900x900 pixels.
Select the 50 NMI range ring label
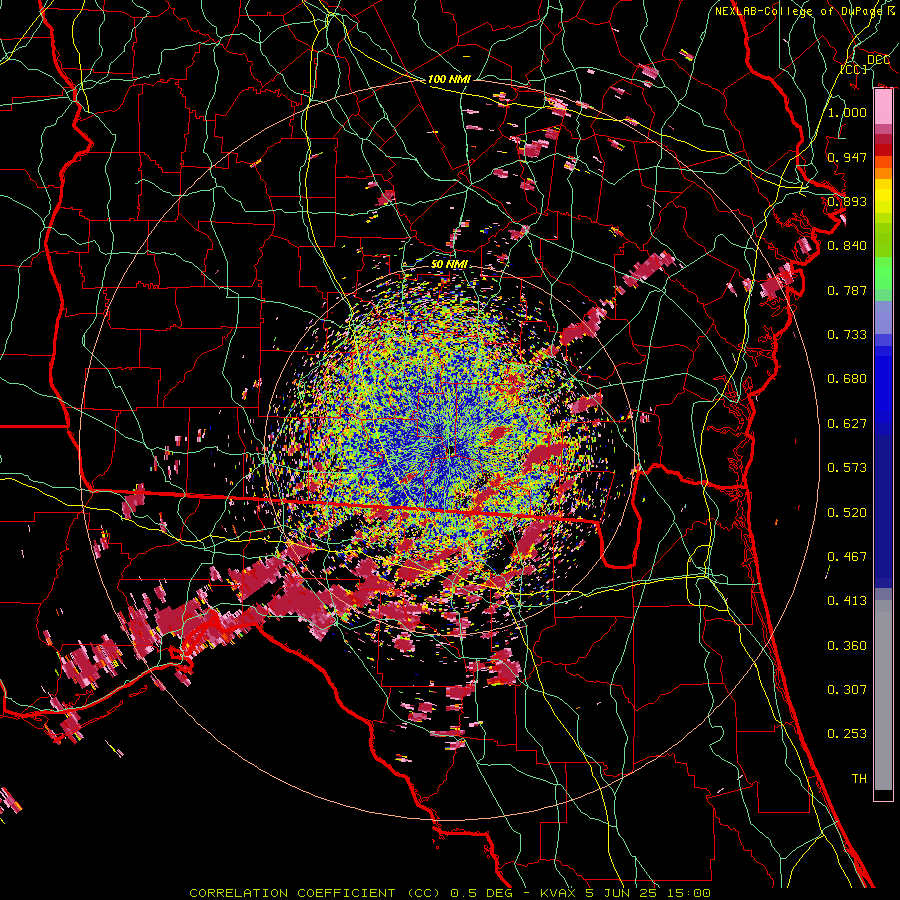coord(449,264)
